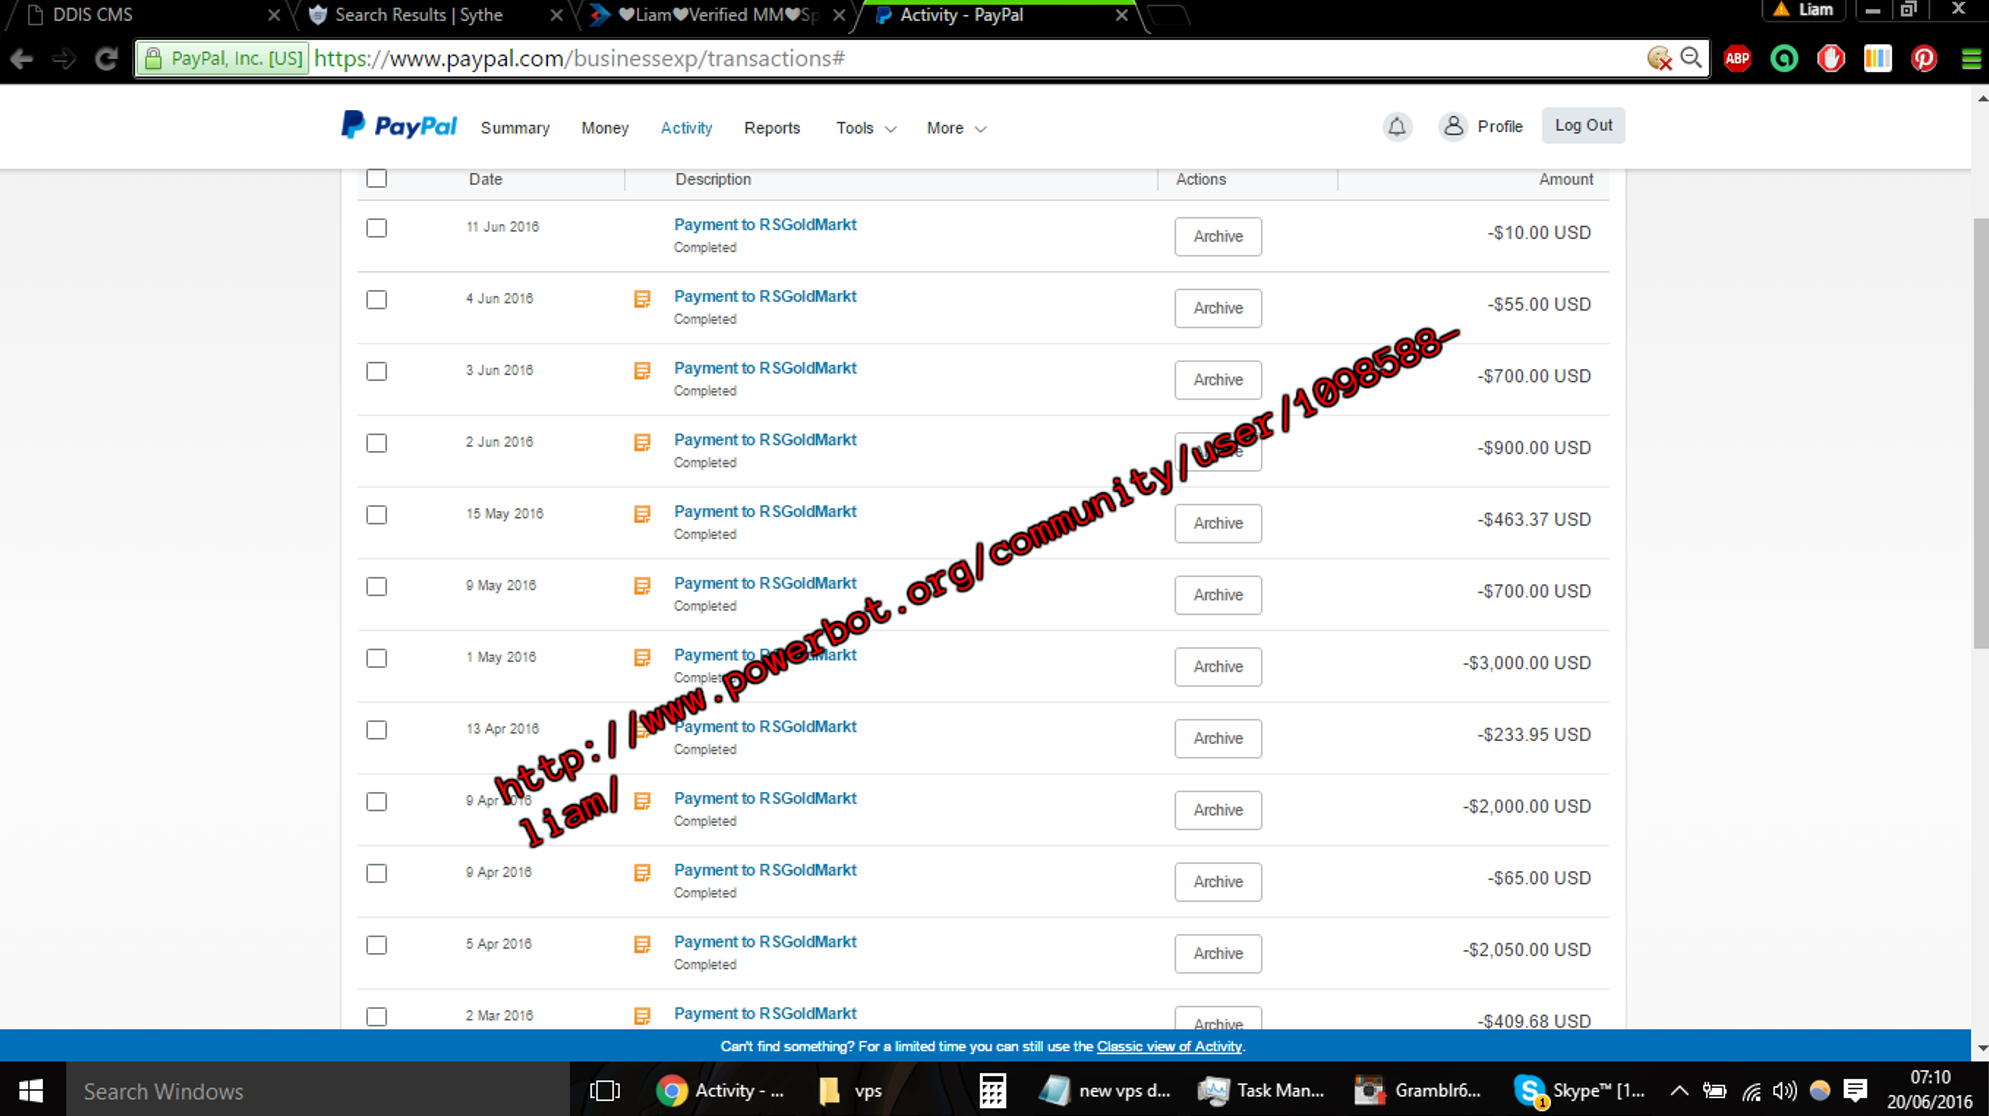Viewport: 1989px width, 1116px height.
Task: Check the 2 Jun 2016 transaction
Action: 377,443
